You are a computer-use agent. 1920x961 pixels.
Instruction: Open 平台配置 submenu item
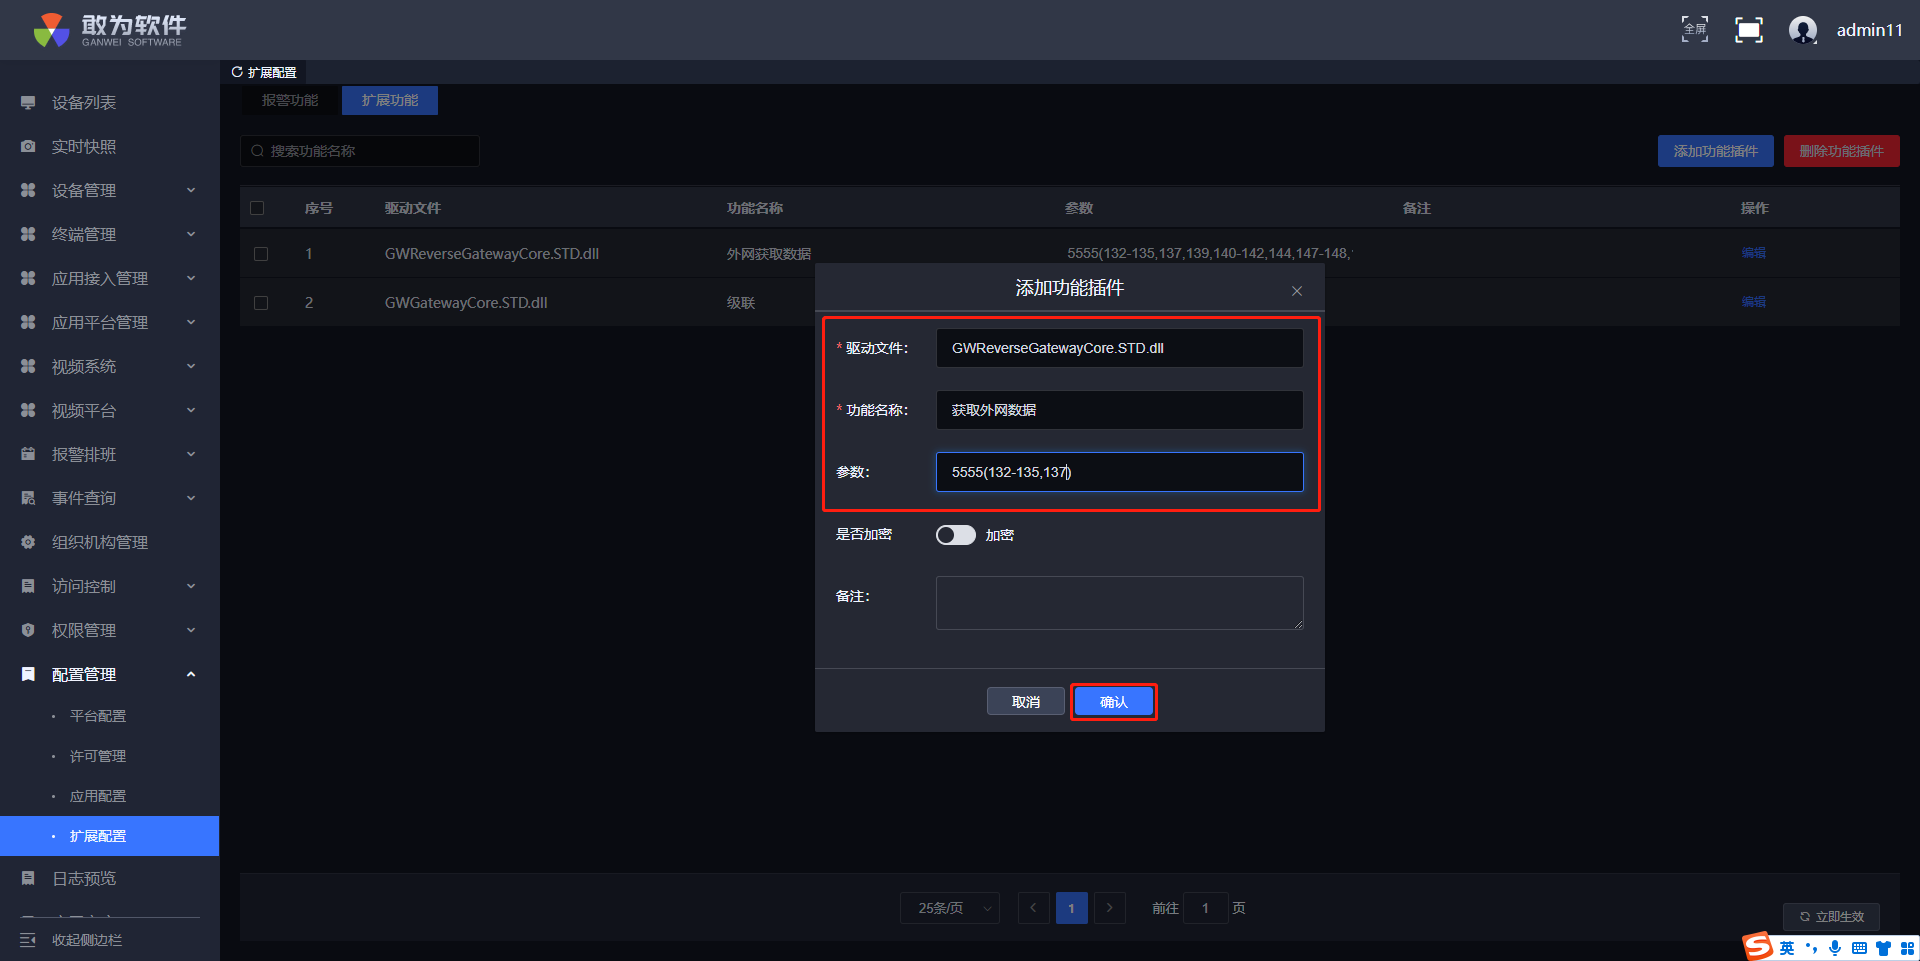(x=98, y=716)
